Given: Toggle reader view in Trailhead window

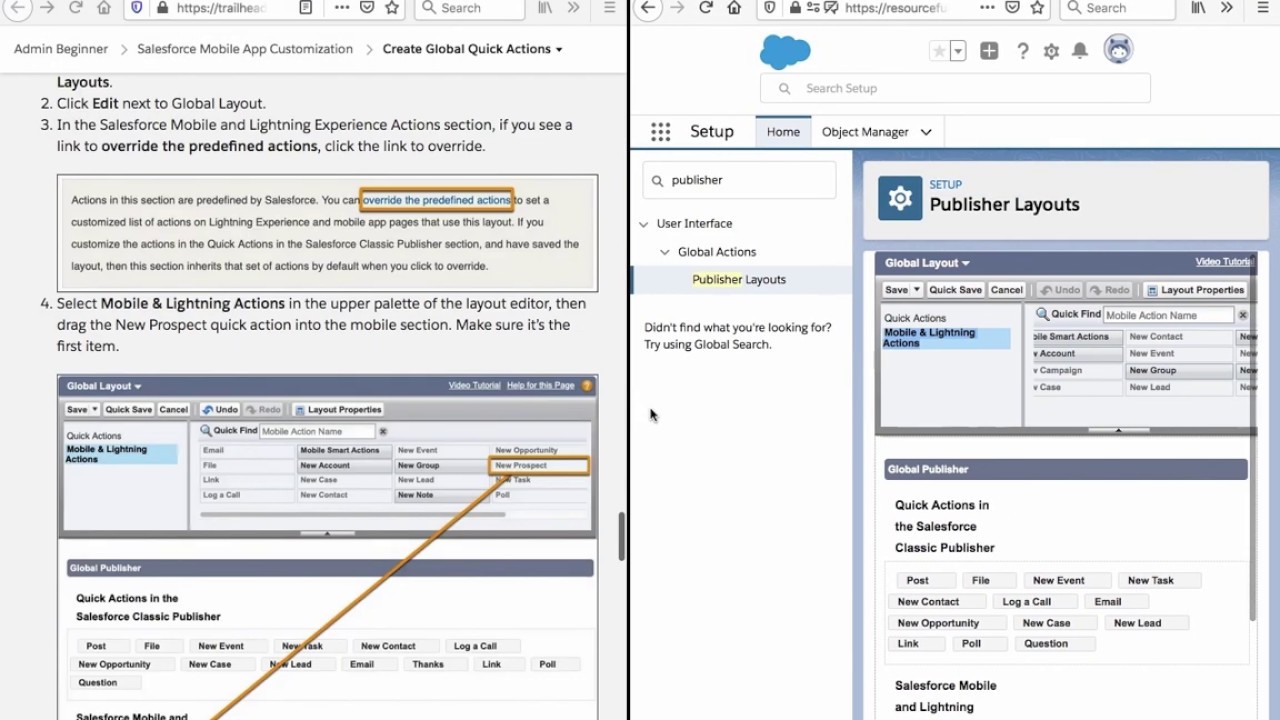Looking at the screenshot, I should click(x=305, y=8).
